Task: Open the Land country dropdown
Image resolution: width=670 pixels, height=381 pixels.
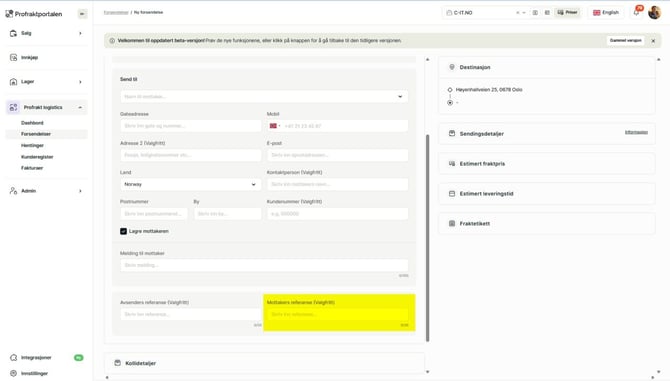Action: 190,185
